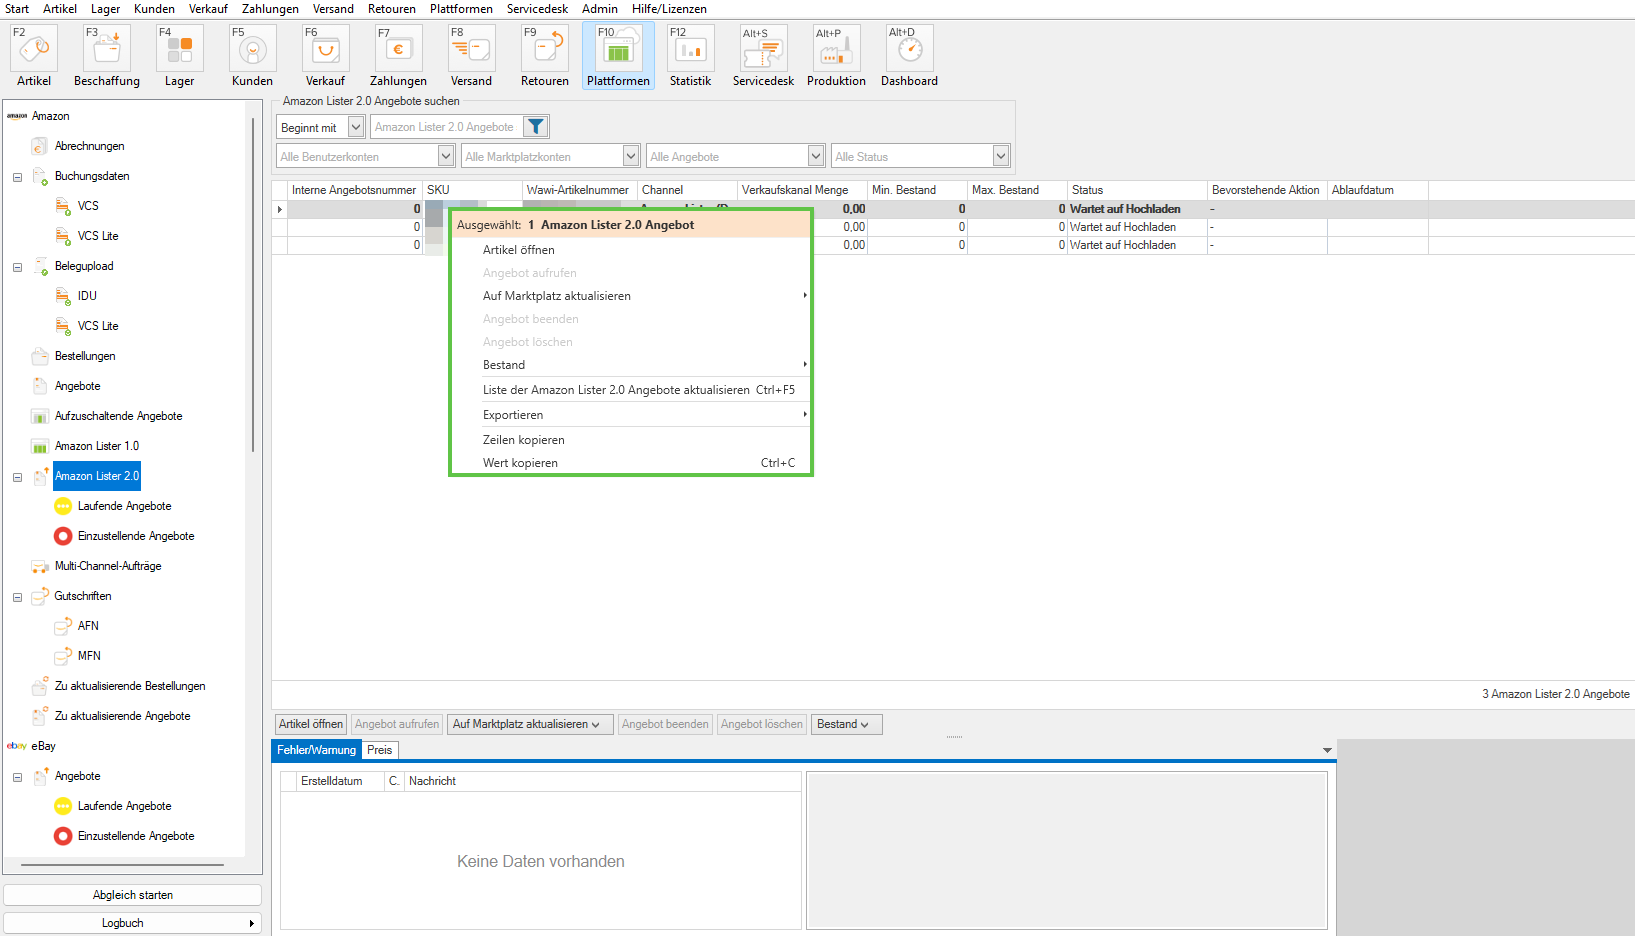The image size is (1635, 936).
Task: Collapse the Amazon Lister 2.0 tree node
Action: point(17,477)
